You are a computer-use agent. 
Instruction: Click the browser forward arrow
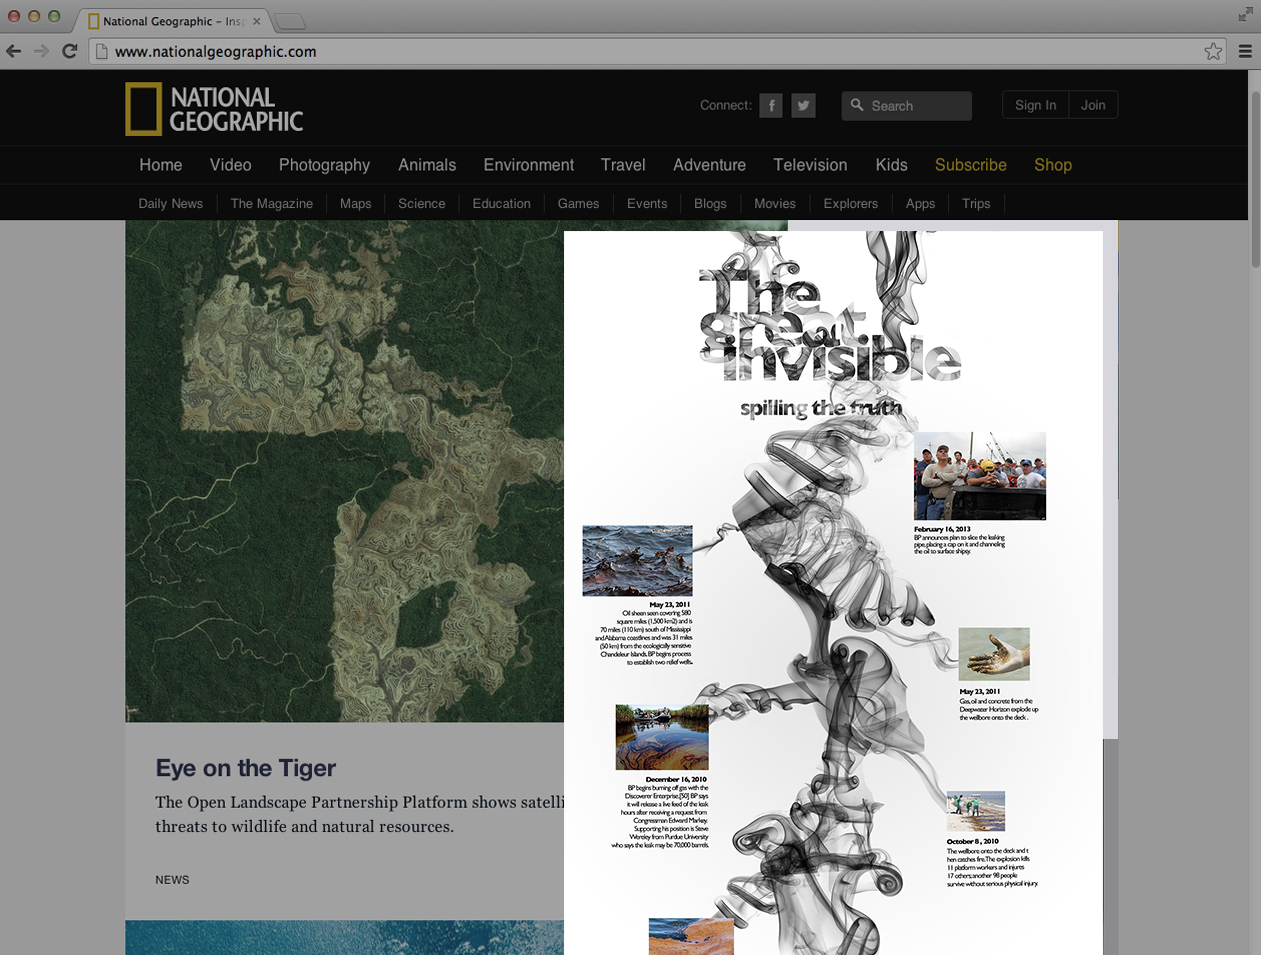[x=41, y=51]
